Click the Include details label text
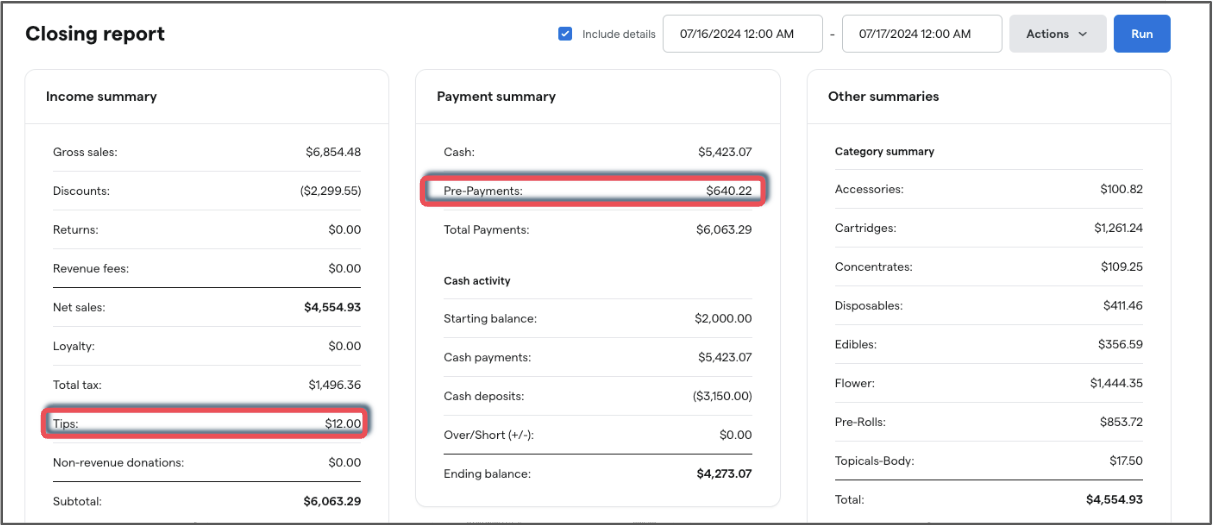Image resolution: width=1213 pixels, height=525 pixels. tap(619, 34)
